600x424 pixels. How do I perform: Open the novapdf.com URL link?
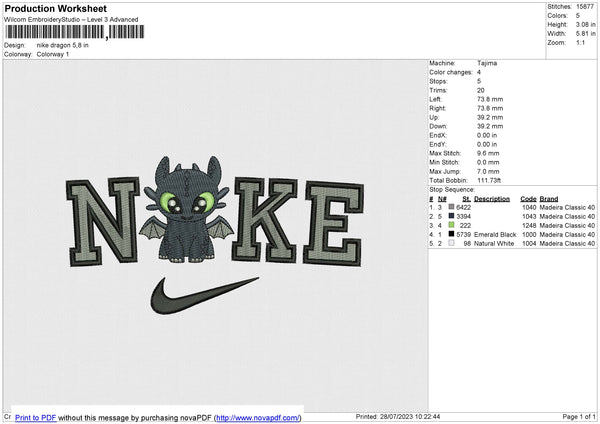pos(258,418)
